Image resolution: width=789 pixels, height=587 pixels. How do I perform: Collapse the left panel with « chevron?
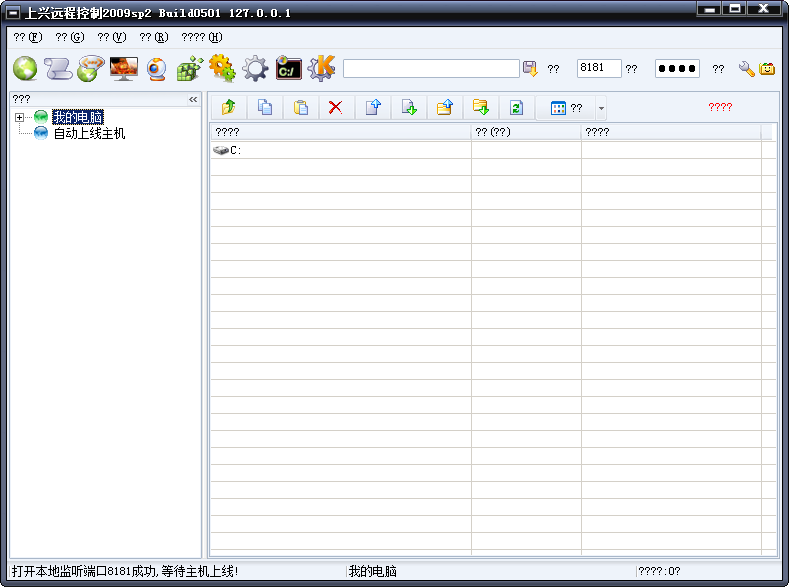tap(193, 100)
